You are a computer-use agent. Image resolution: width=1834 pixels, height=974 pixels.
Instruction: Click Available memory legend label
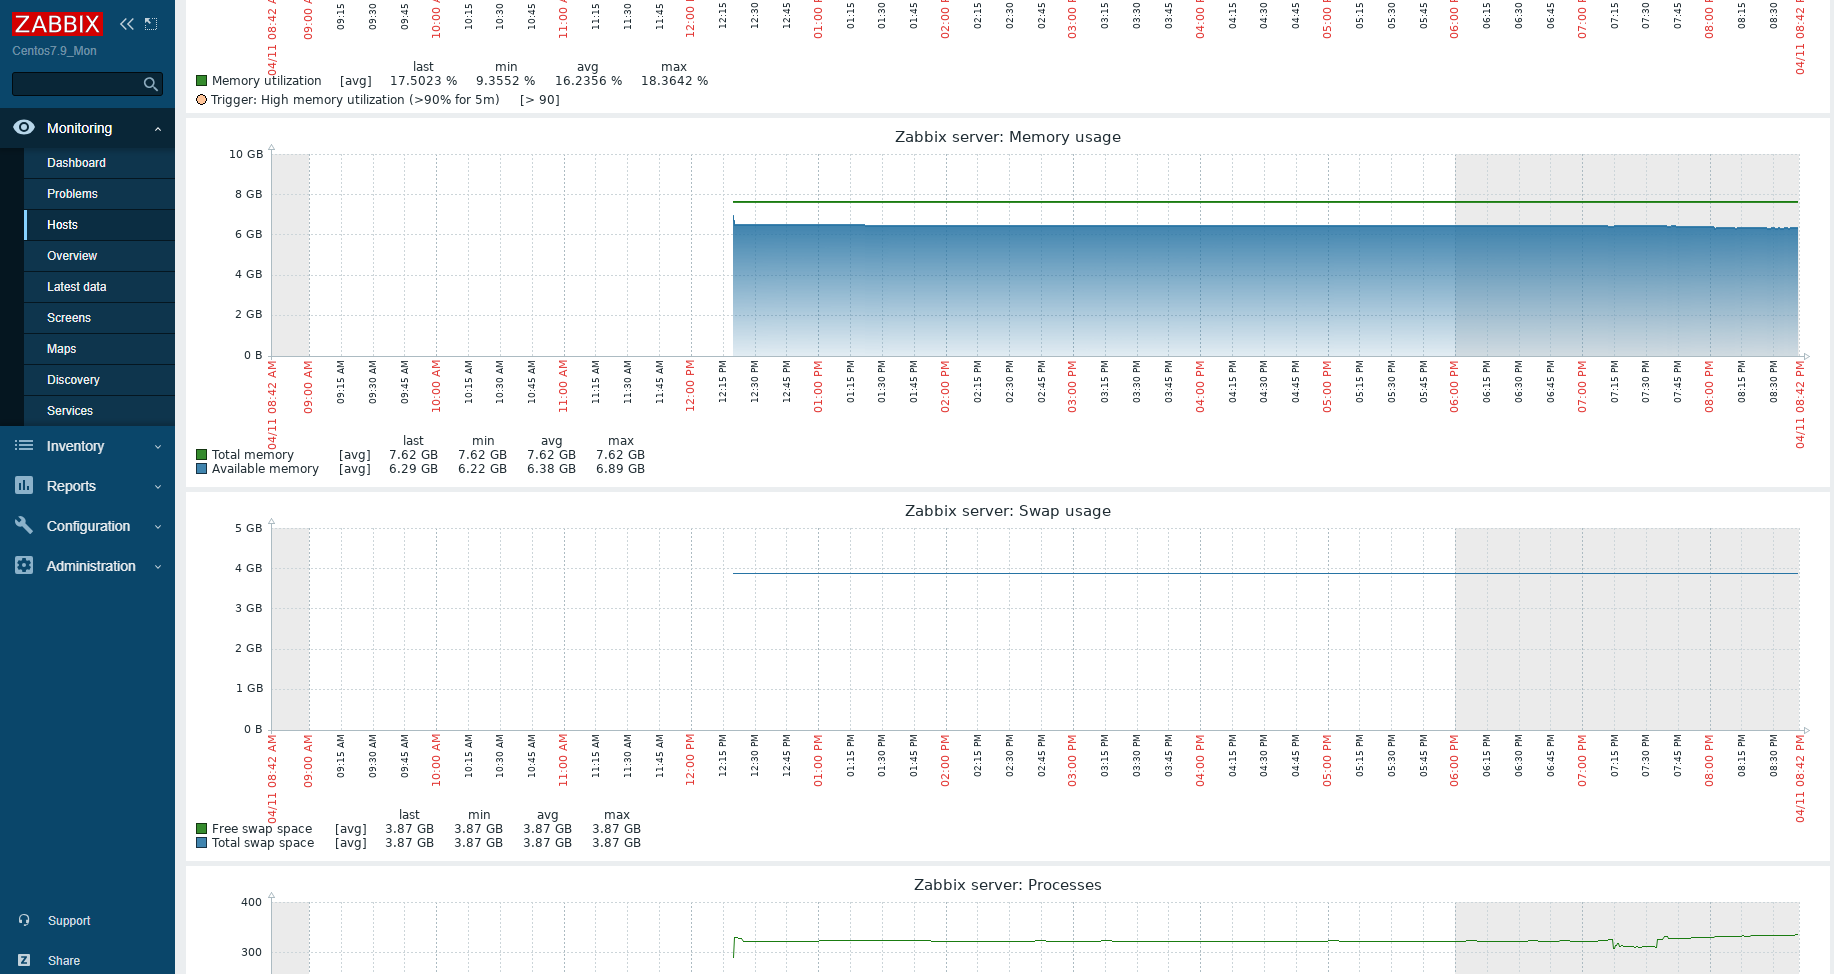[265, 469]
